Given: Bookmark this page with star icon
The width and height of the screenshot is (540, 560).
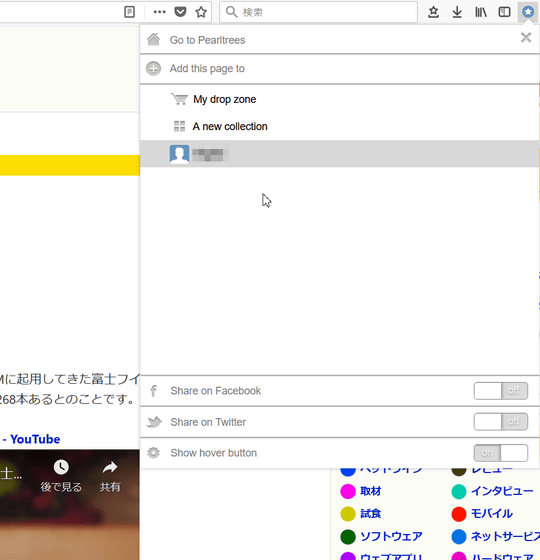Looking at the screenshot, I should click(x=201, y=12).
